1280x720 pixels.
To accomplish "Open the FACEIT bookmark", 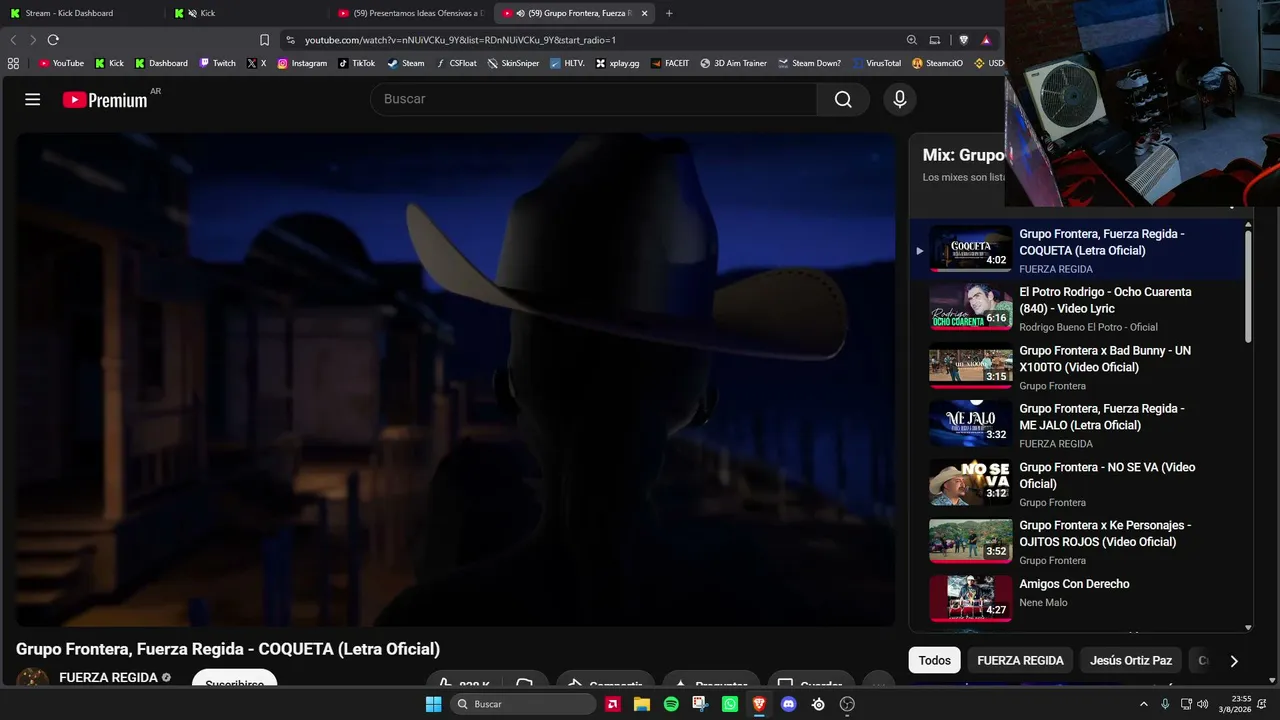I will click(x=670, y=63).
